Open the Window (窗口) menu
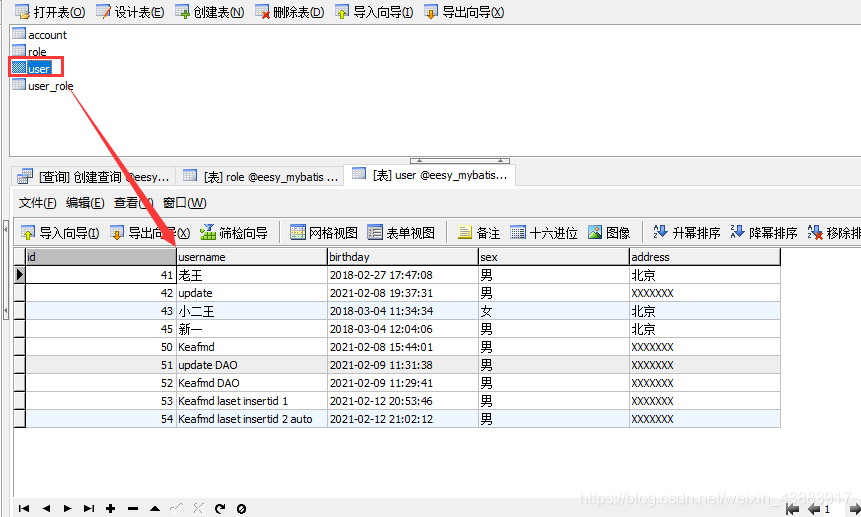The height and width of the screenshot is (517, 861). tap(184, 203)
